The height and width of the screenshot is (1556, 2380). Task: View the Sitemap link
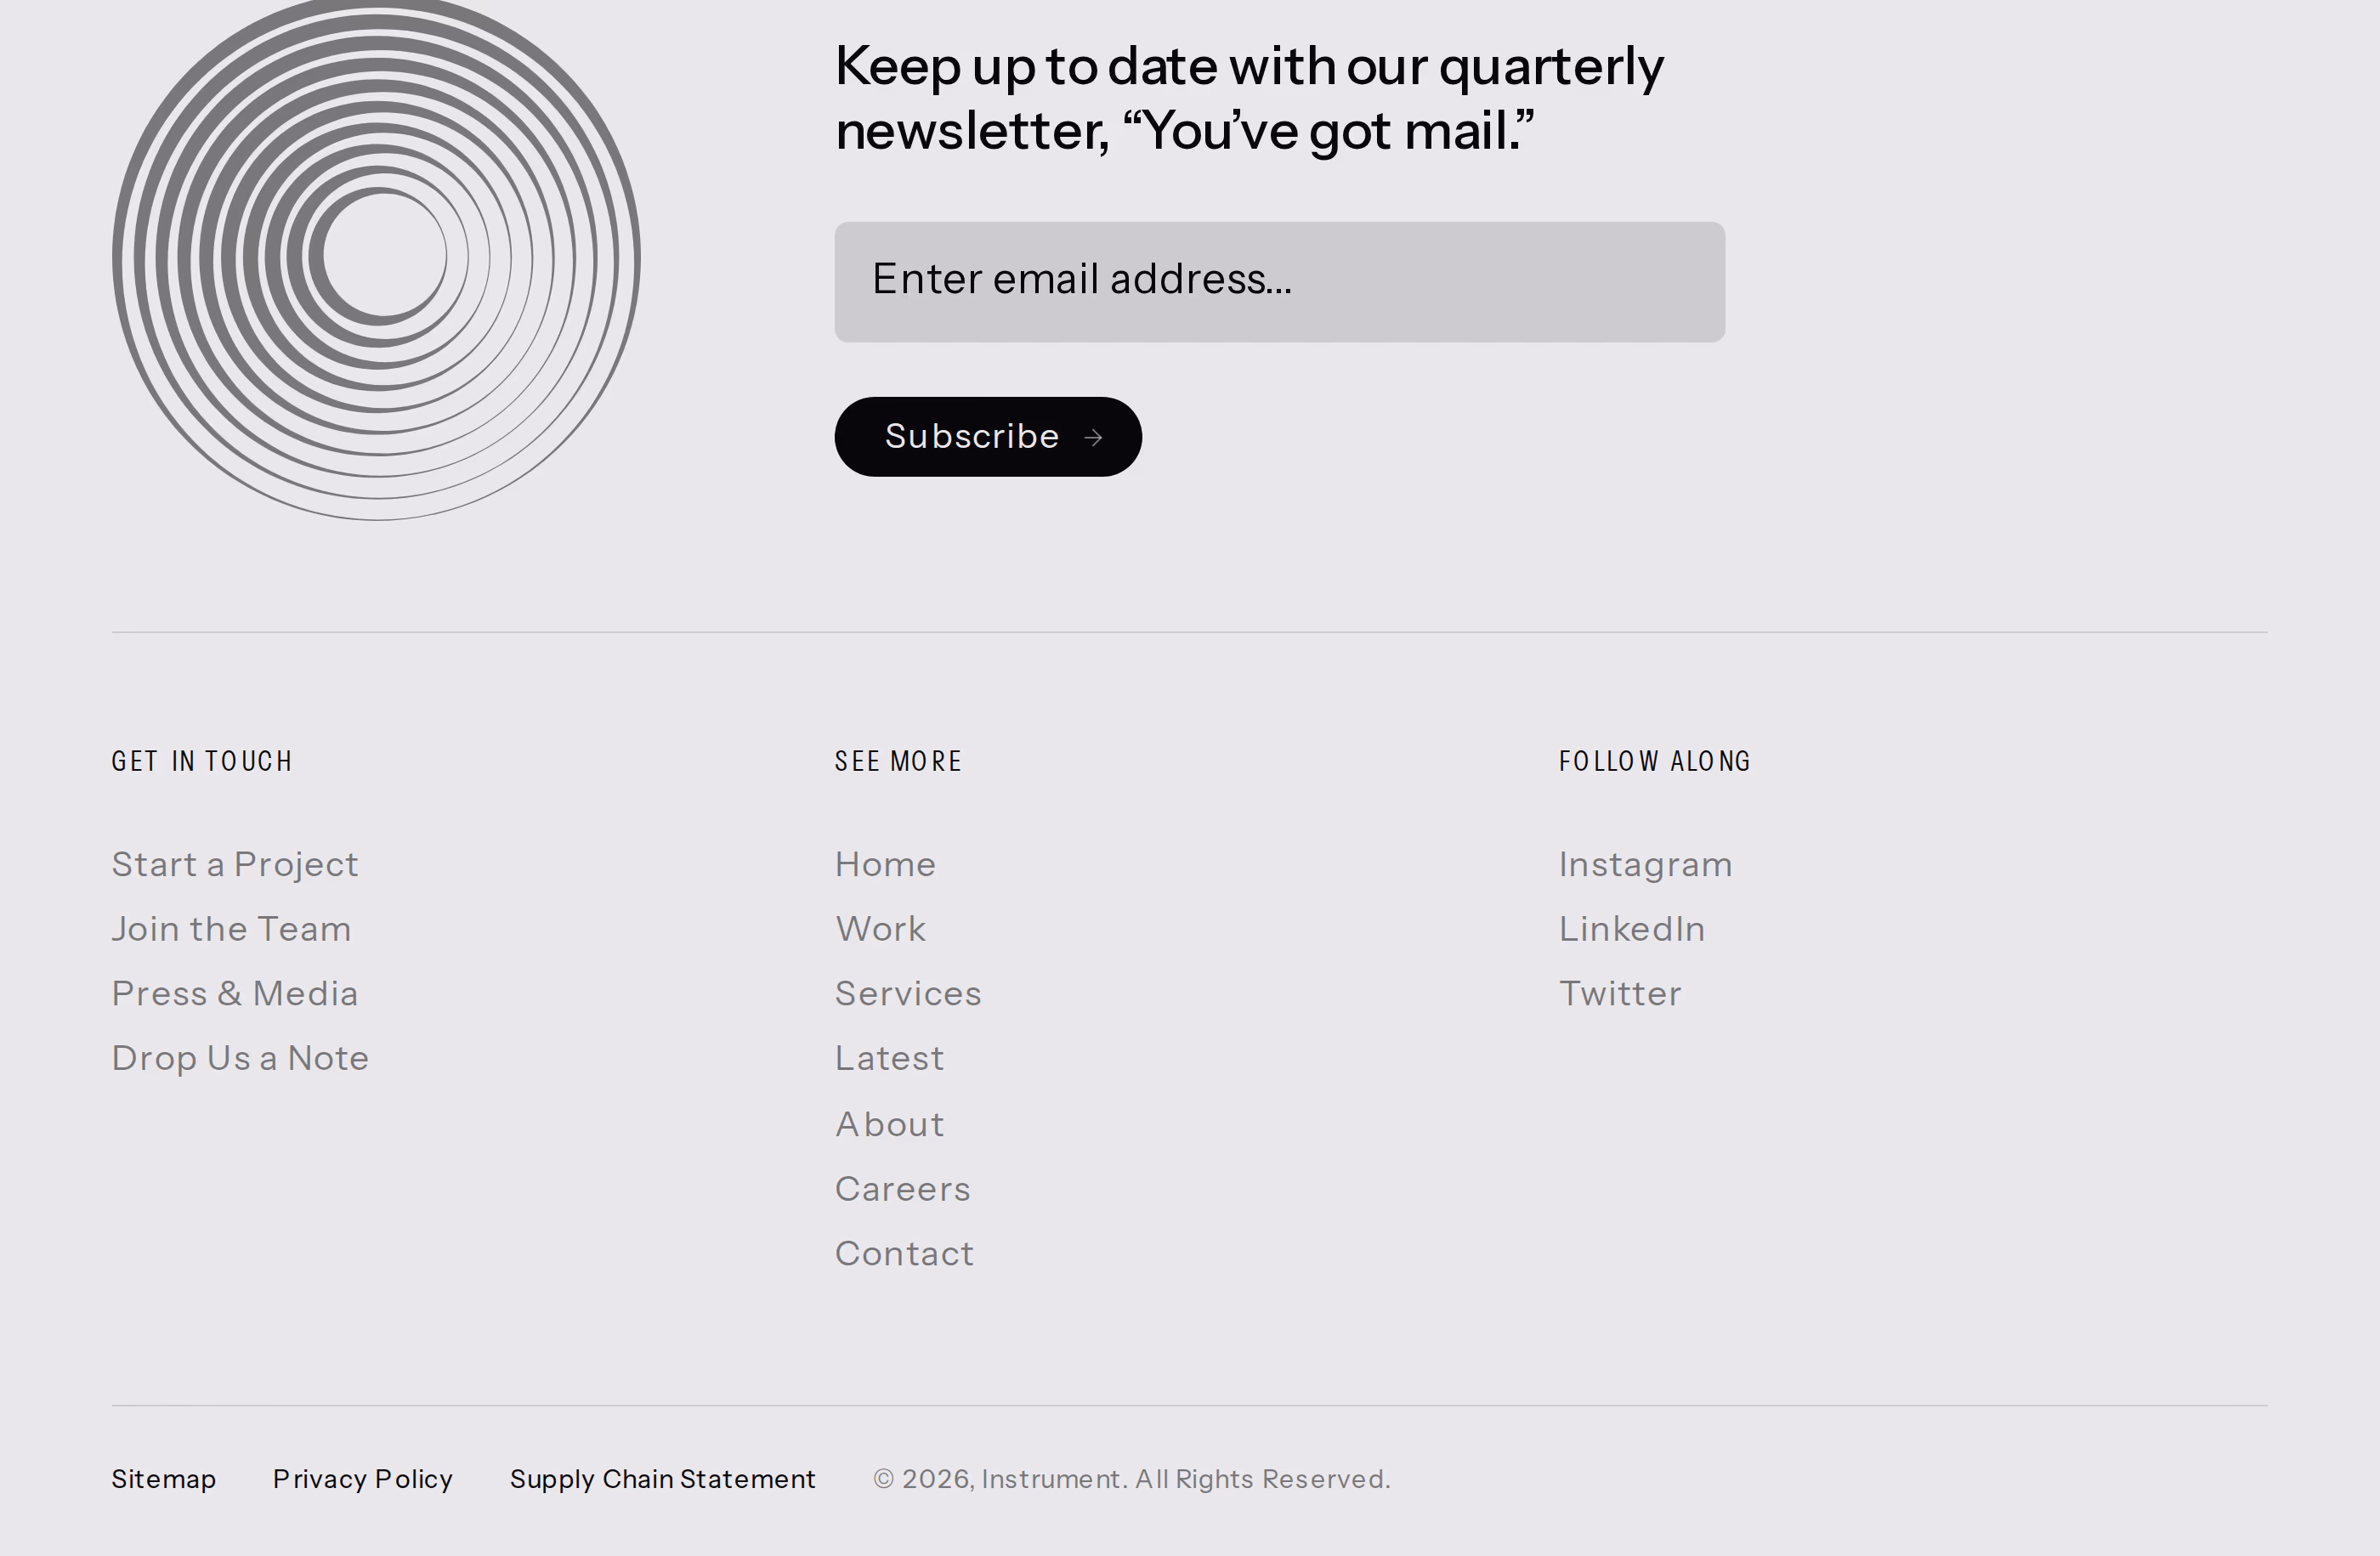pos(163,1479)
